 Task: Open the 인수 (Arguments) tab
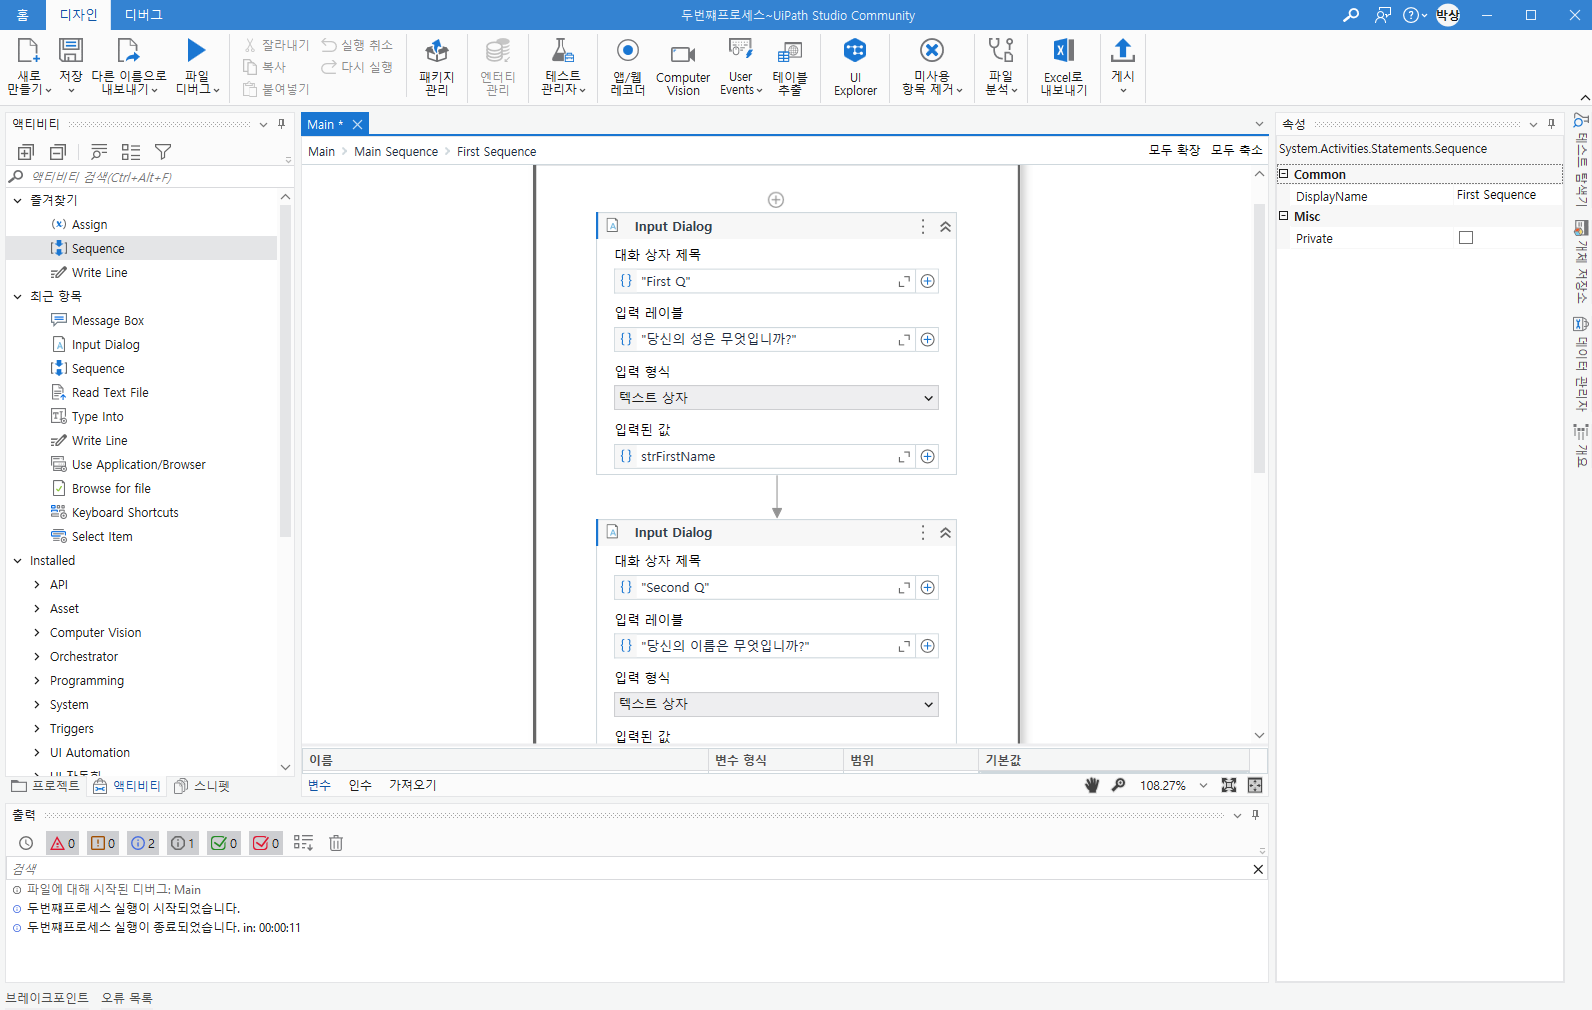pyautogui.click(x=360, y=785)
